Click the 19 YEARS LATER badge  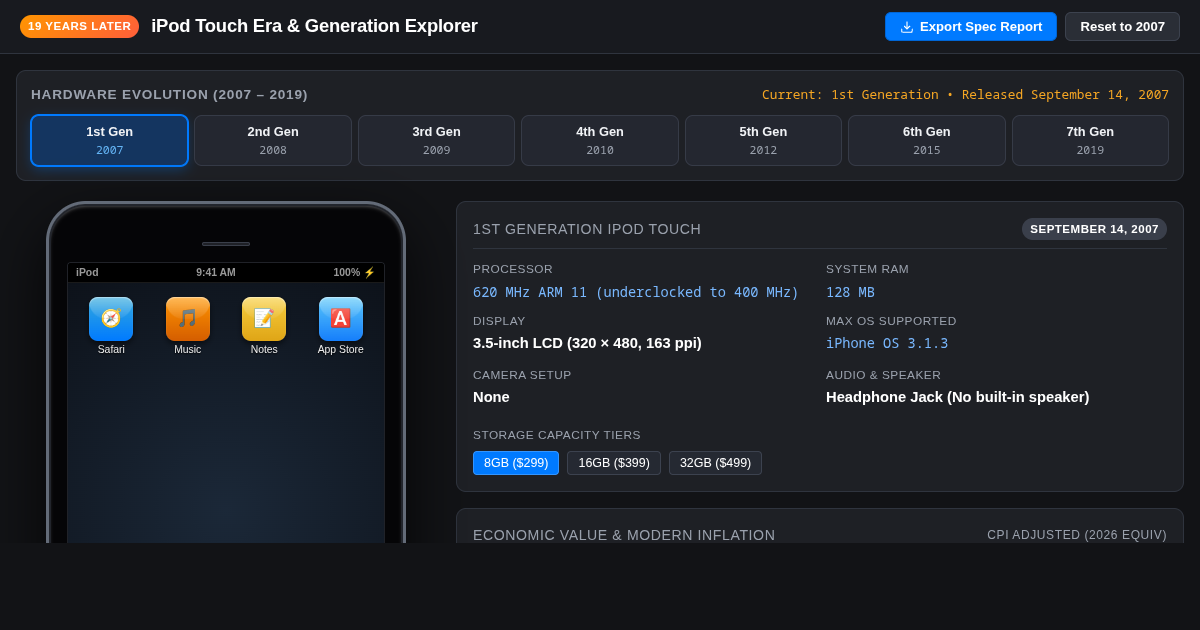(79, 26)
